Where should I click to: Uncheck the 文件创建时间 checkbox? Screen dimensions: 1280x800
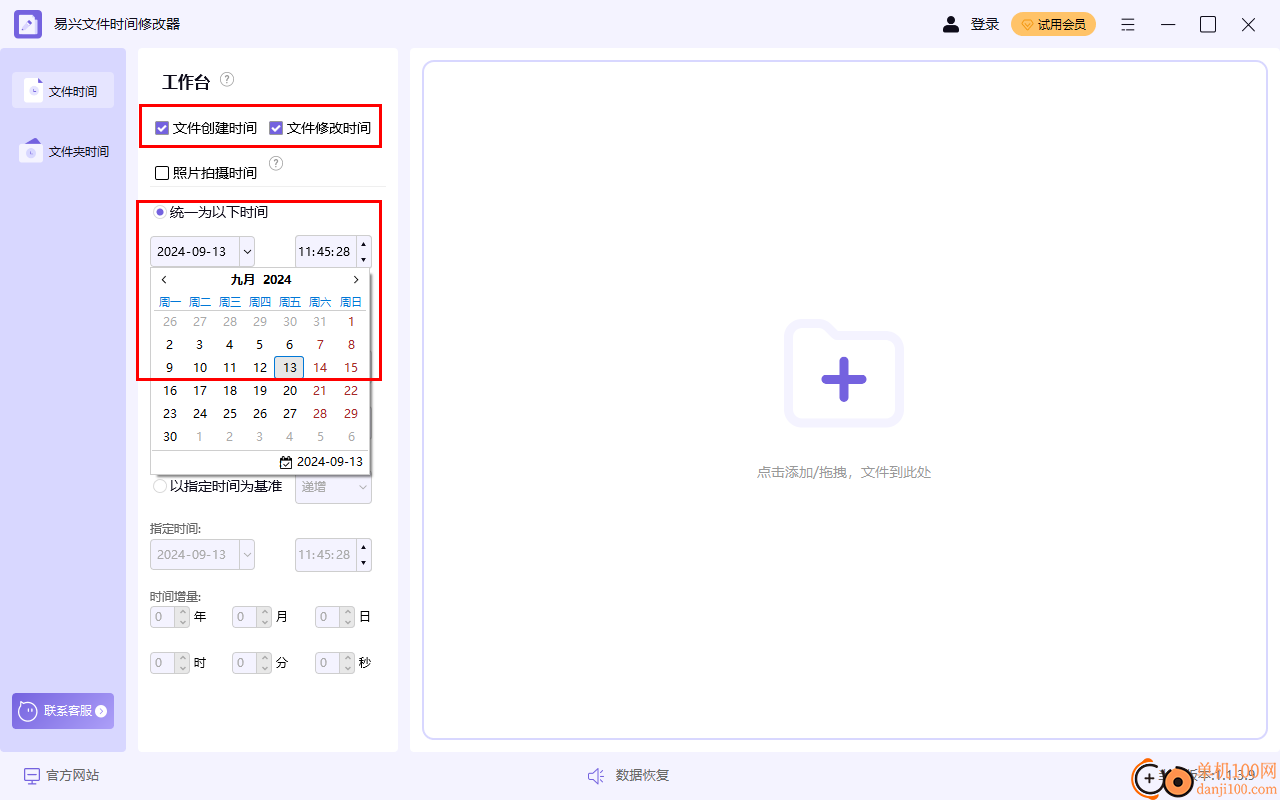point(162,128)
